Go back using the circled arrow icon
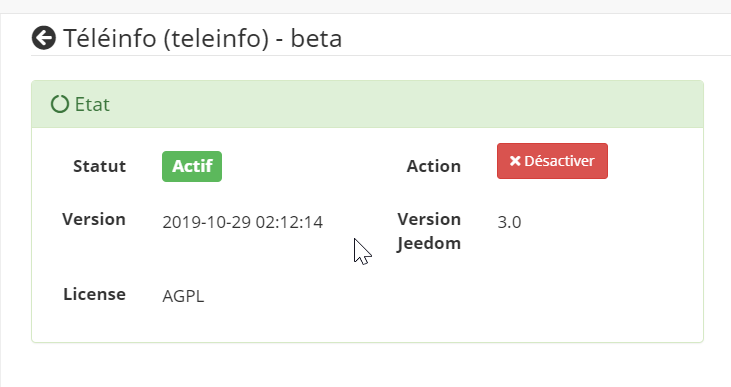Screen dimensions: 731x387 click(44, 38)
